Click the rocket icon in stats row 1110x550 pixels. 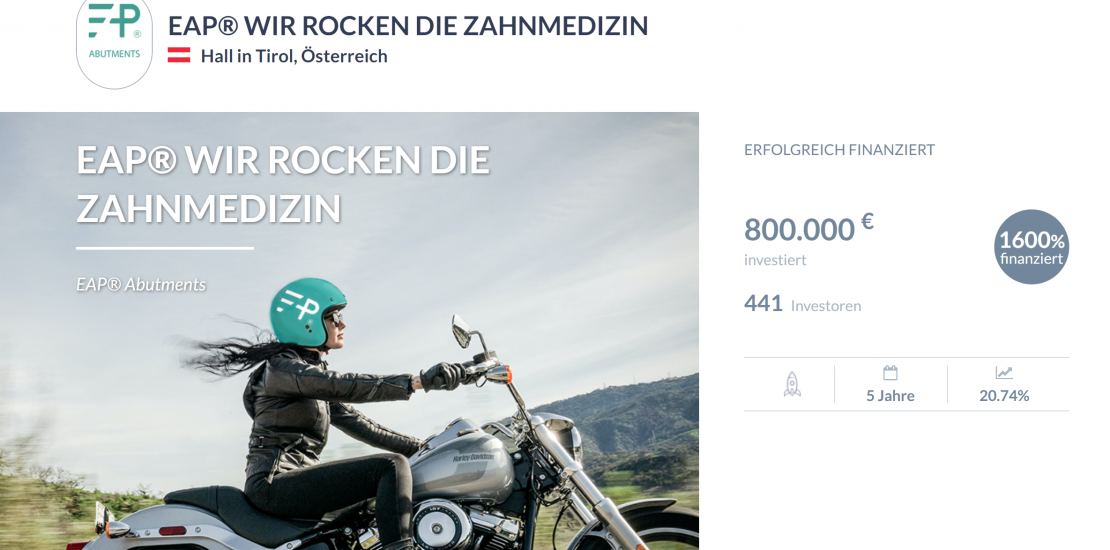(792, 384)
